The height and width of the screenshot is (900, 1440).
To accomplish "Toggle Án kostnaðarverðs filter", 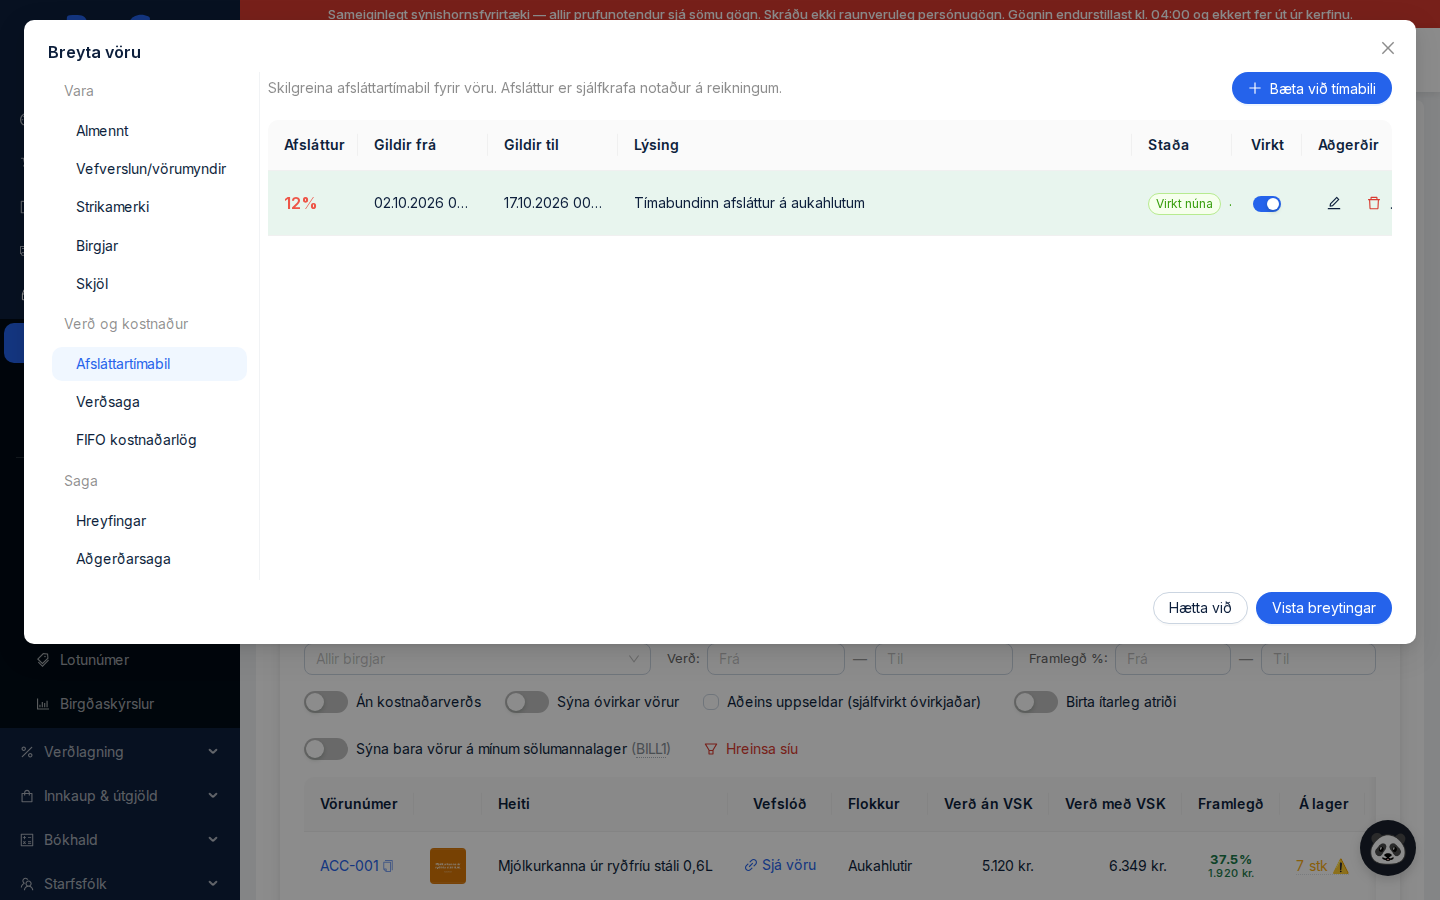I will [326, 702].
